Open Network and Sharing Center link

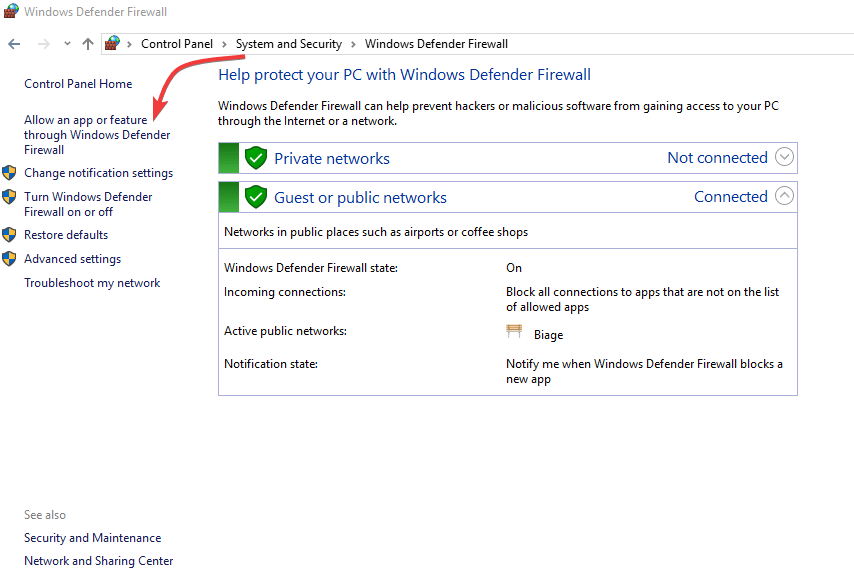click(x=99, y=561)
